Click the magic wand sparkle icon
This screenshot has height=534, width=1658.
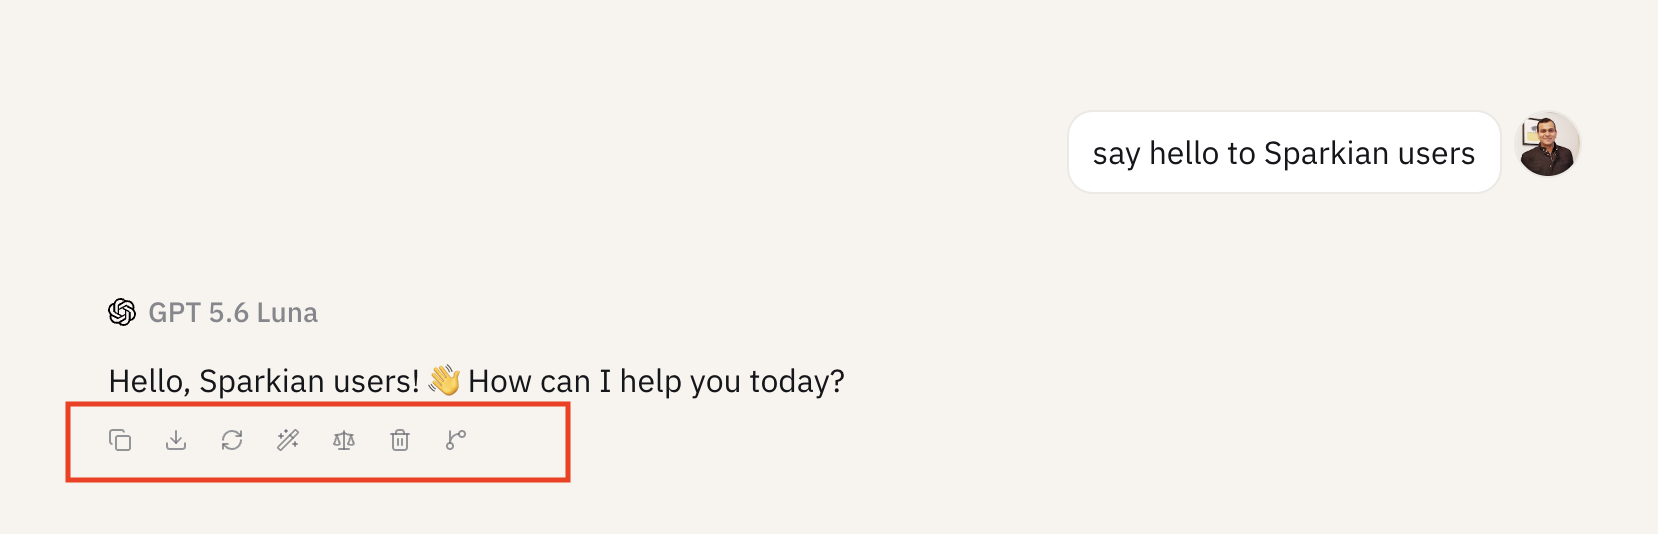[x=288, y=440]
